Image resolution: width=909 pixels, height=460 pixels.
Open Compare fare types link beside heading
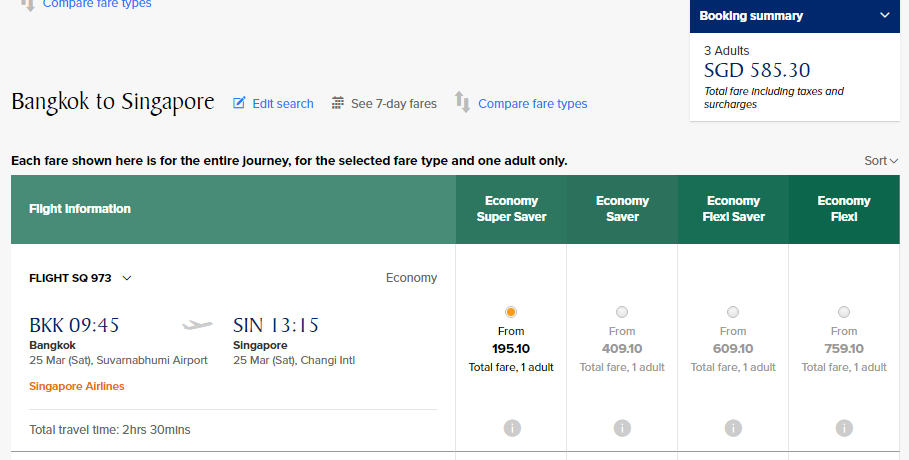click(x=533, y=103)
